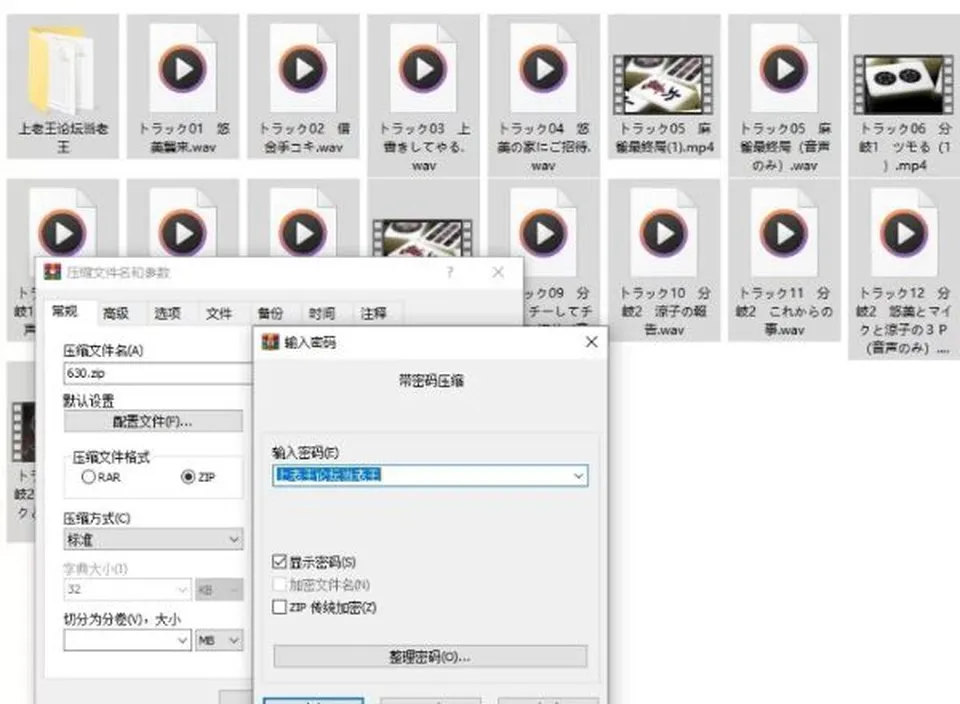Select the ZIP archive format option

[188, 477]
